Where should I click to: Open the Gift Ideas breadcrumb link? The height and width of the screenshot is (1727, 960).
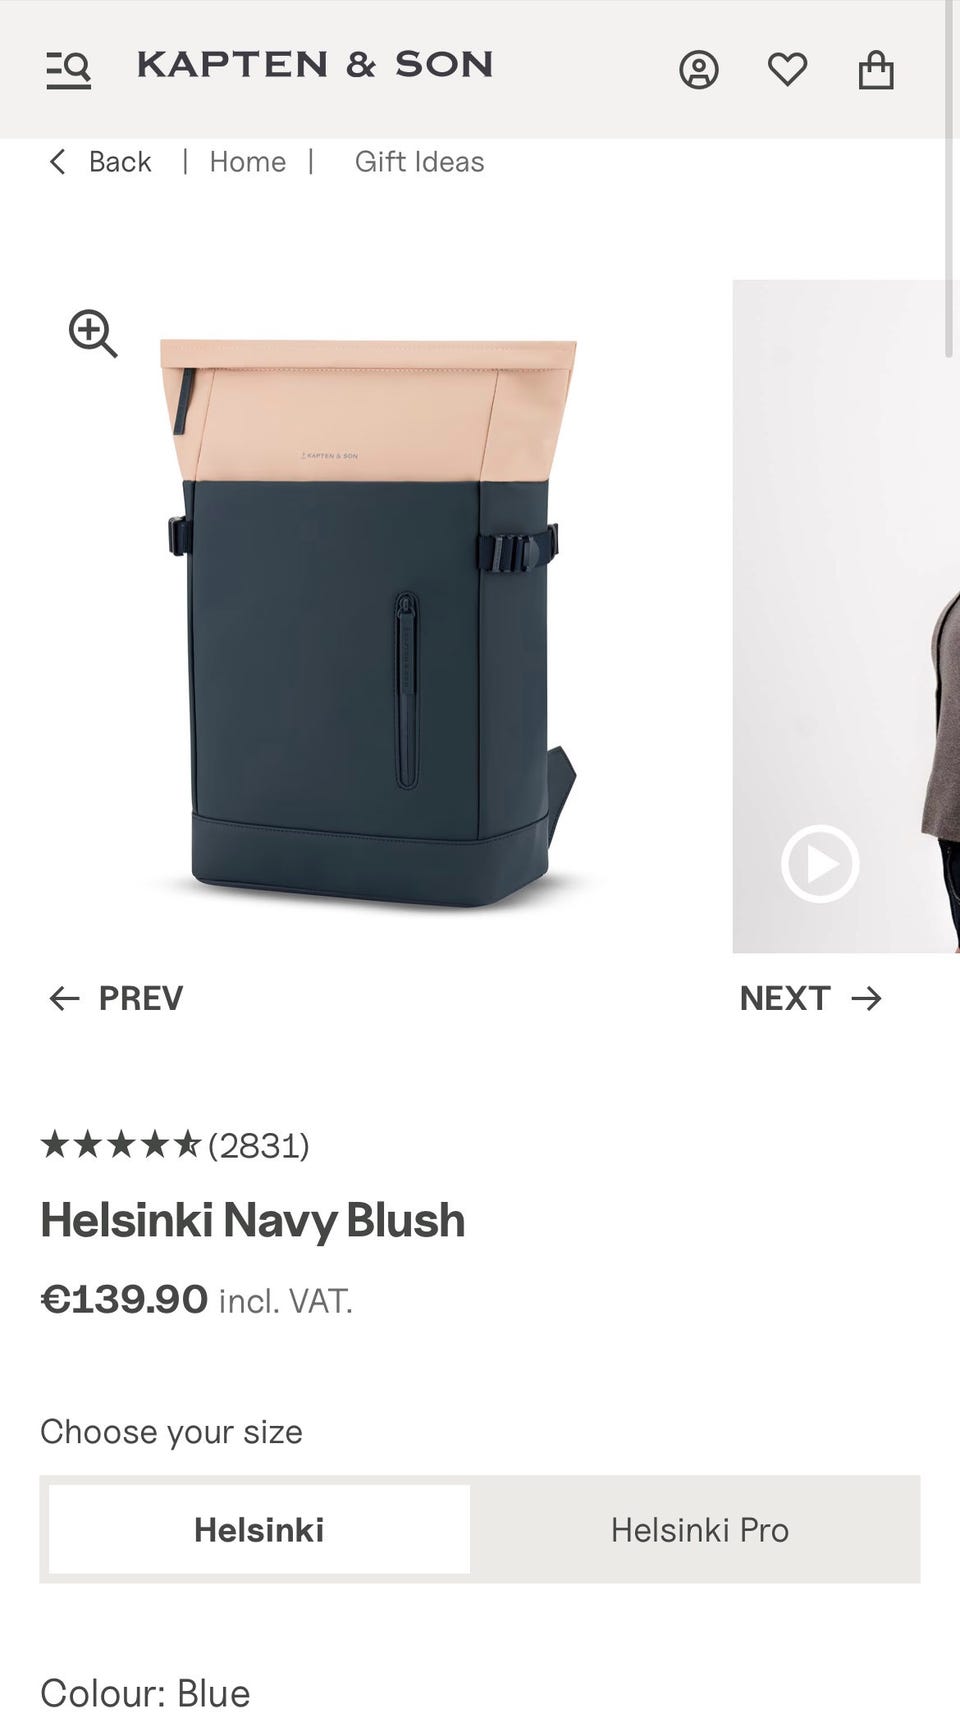(419, 162)
